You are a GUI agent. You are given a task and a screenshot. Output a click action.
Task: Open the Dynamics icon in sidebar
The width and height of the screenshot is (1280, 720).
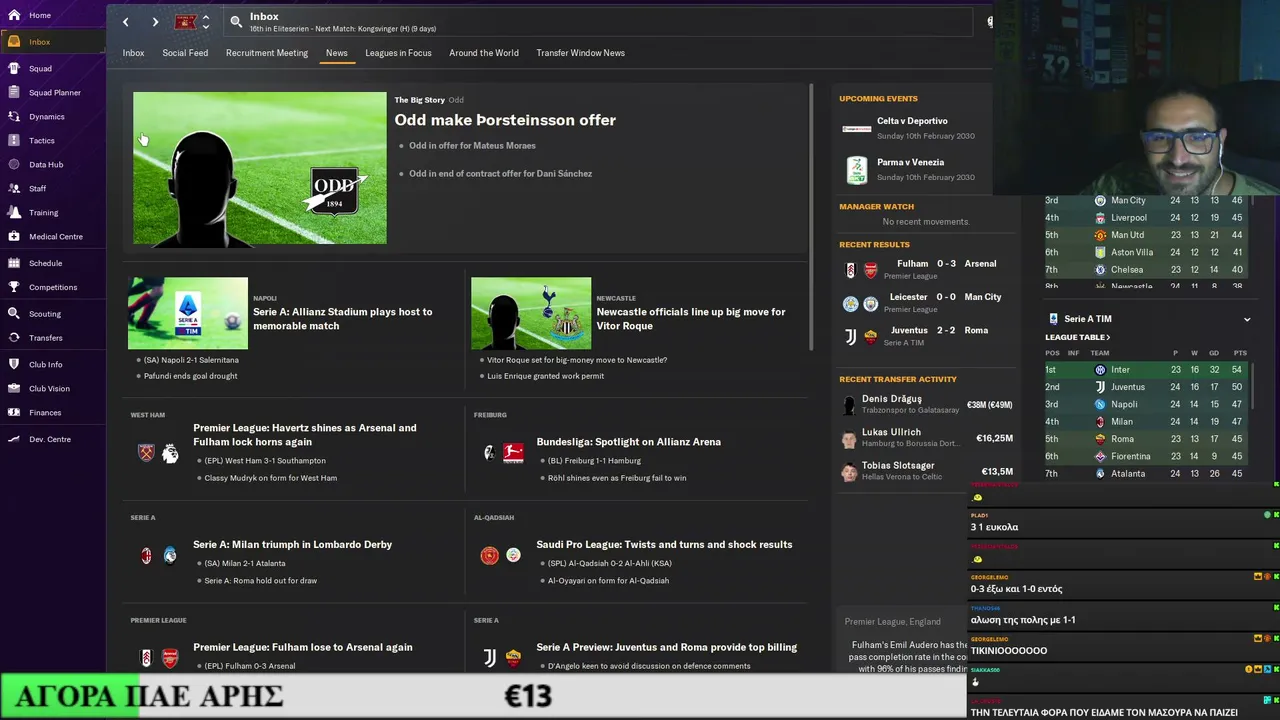point(14,116)
